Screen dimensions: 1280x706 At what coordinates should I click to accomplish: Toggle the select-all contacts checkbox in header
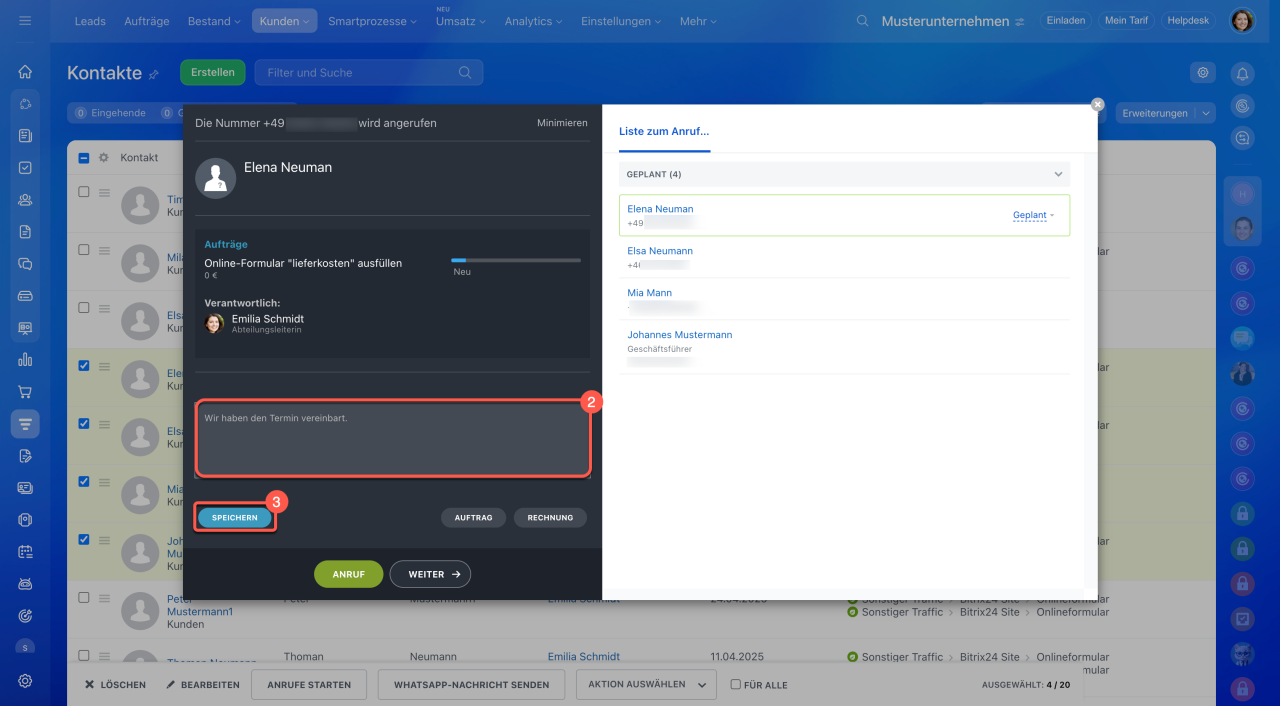click(x=84, y=158)
